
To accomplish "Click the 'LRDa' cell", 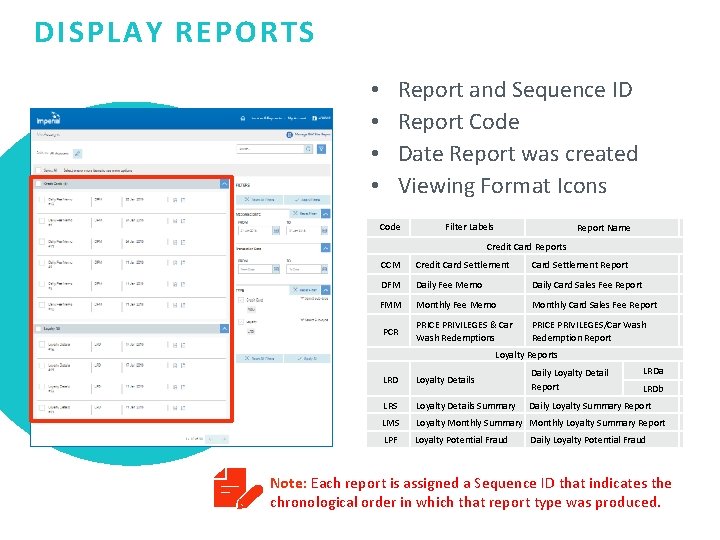I will pos(652,371).
